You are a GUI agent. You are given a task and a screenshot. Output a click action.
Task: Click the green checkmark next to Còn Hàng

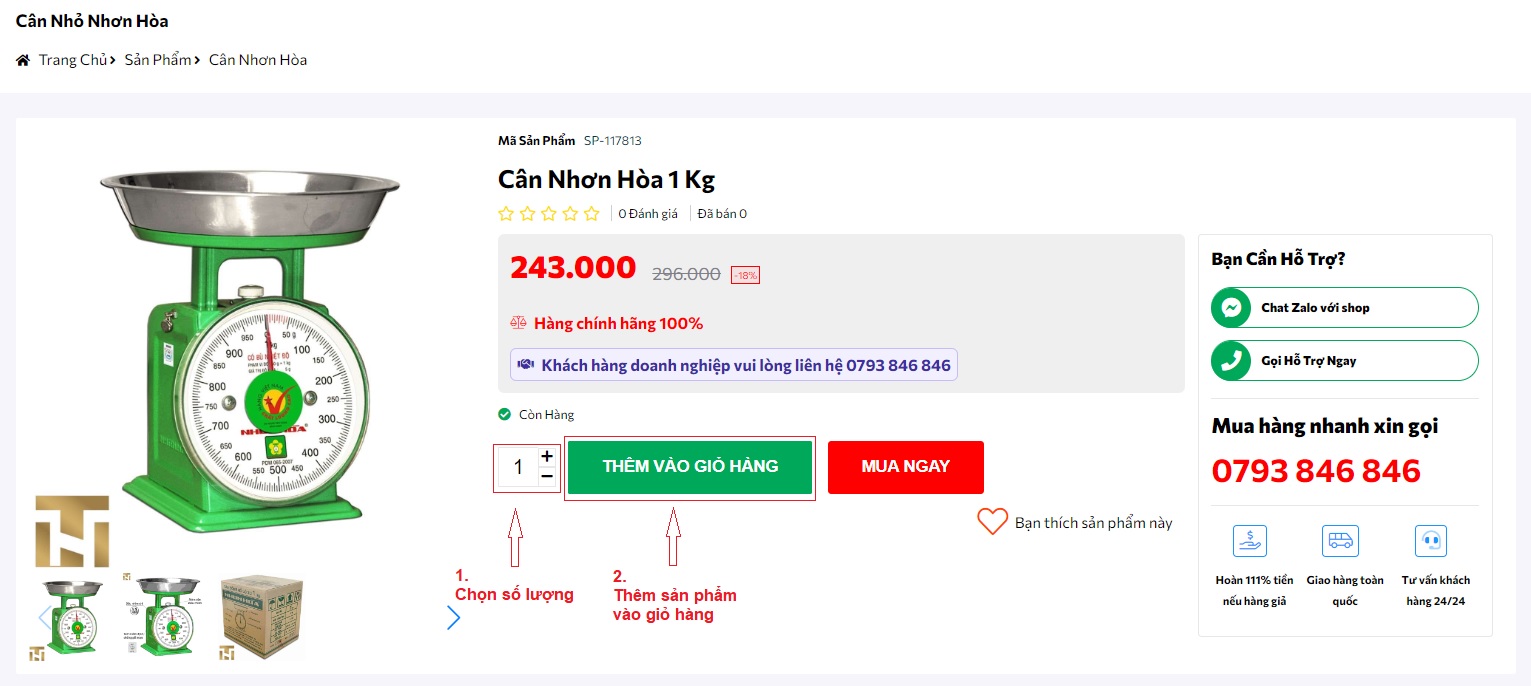click(503, 413)
